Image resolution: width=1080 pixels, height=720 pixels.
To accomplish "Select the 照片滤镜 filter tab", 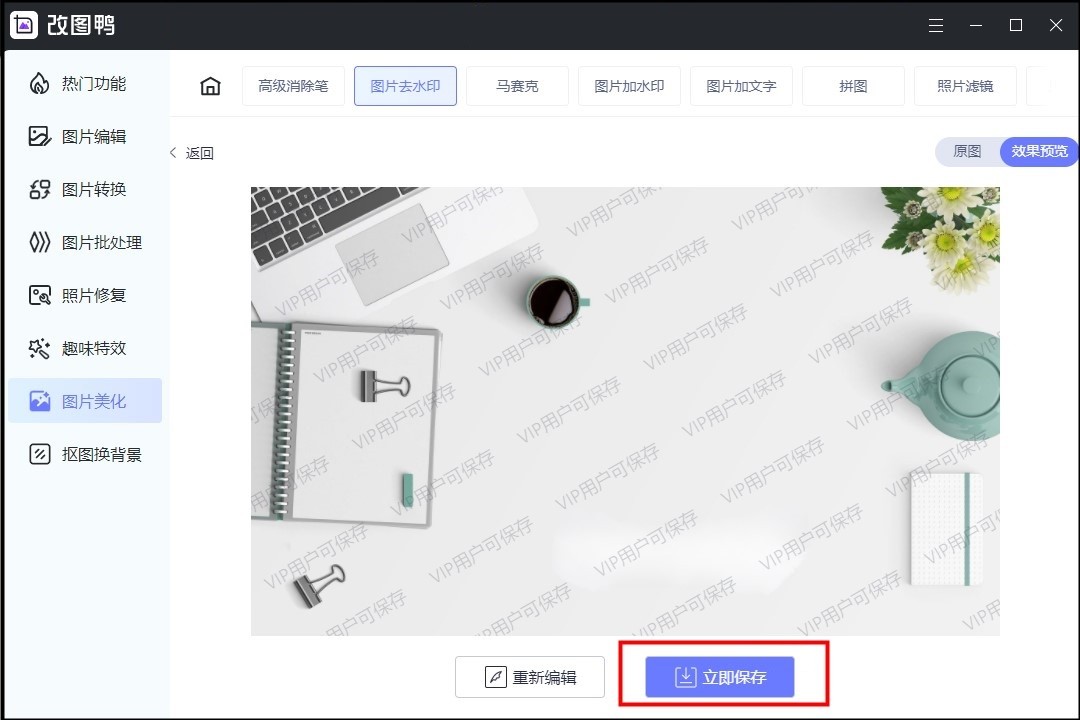I will 965,86.
